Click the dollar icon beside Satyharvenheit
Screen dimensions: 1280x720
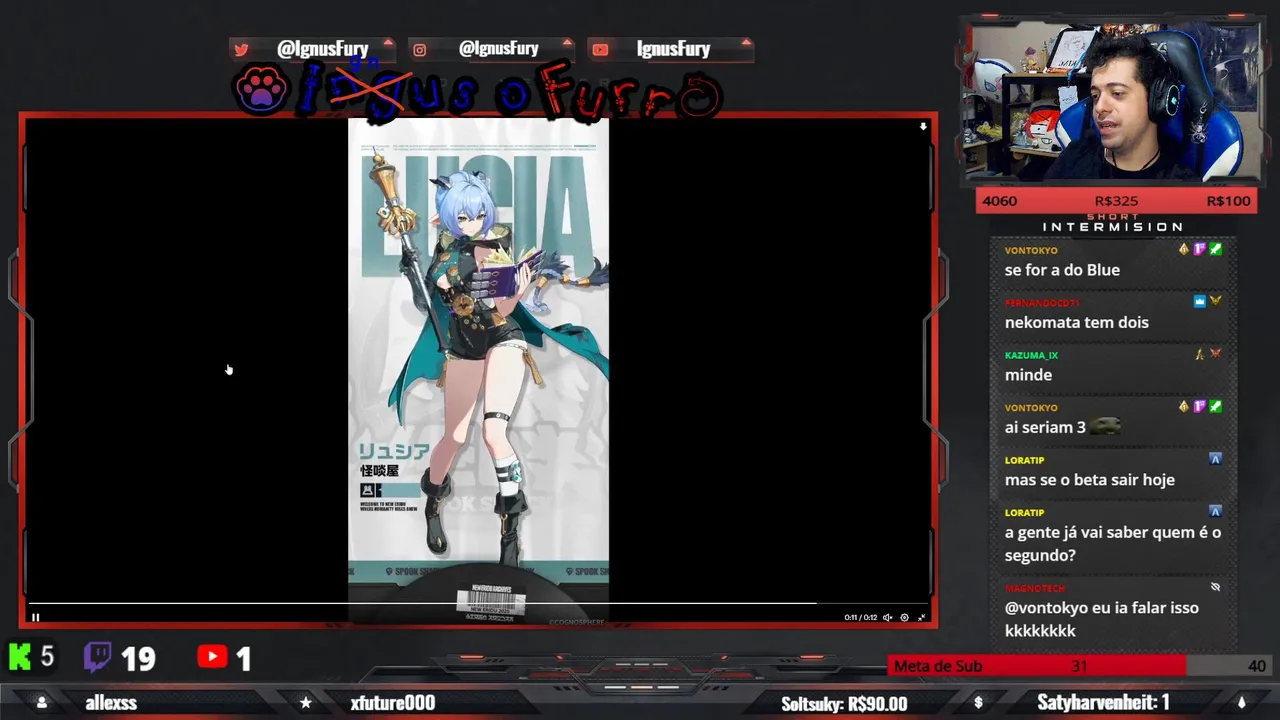978,703
